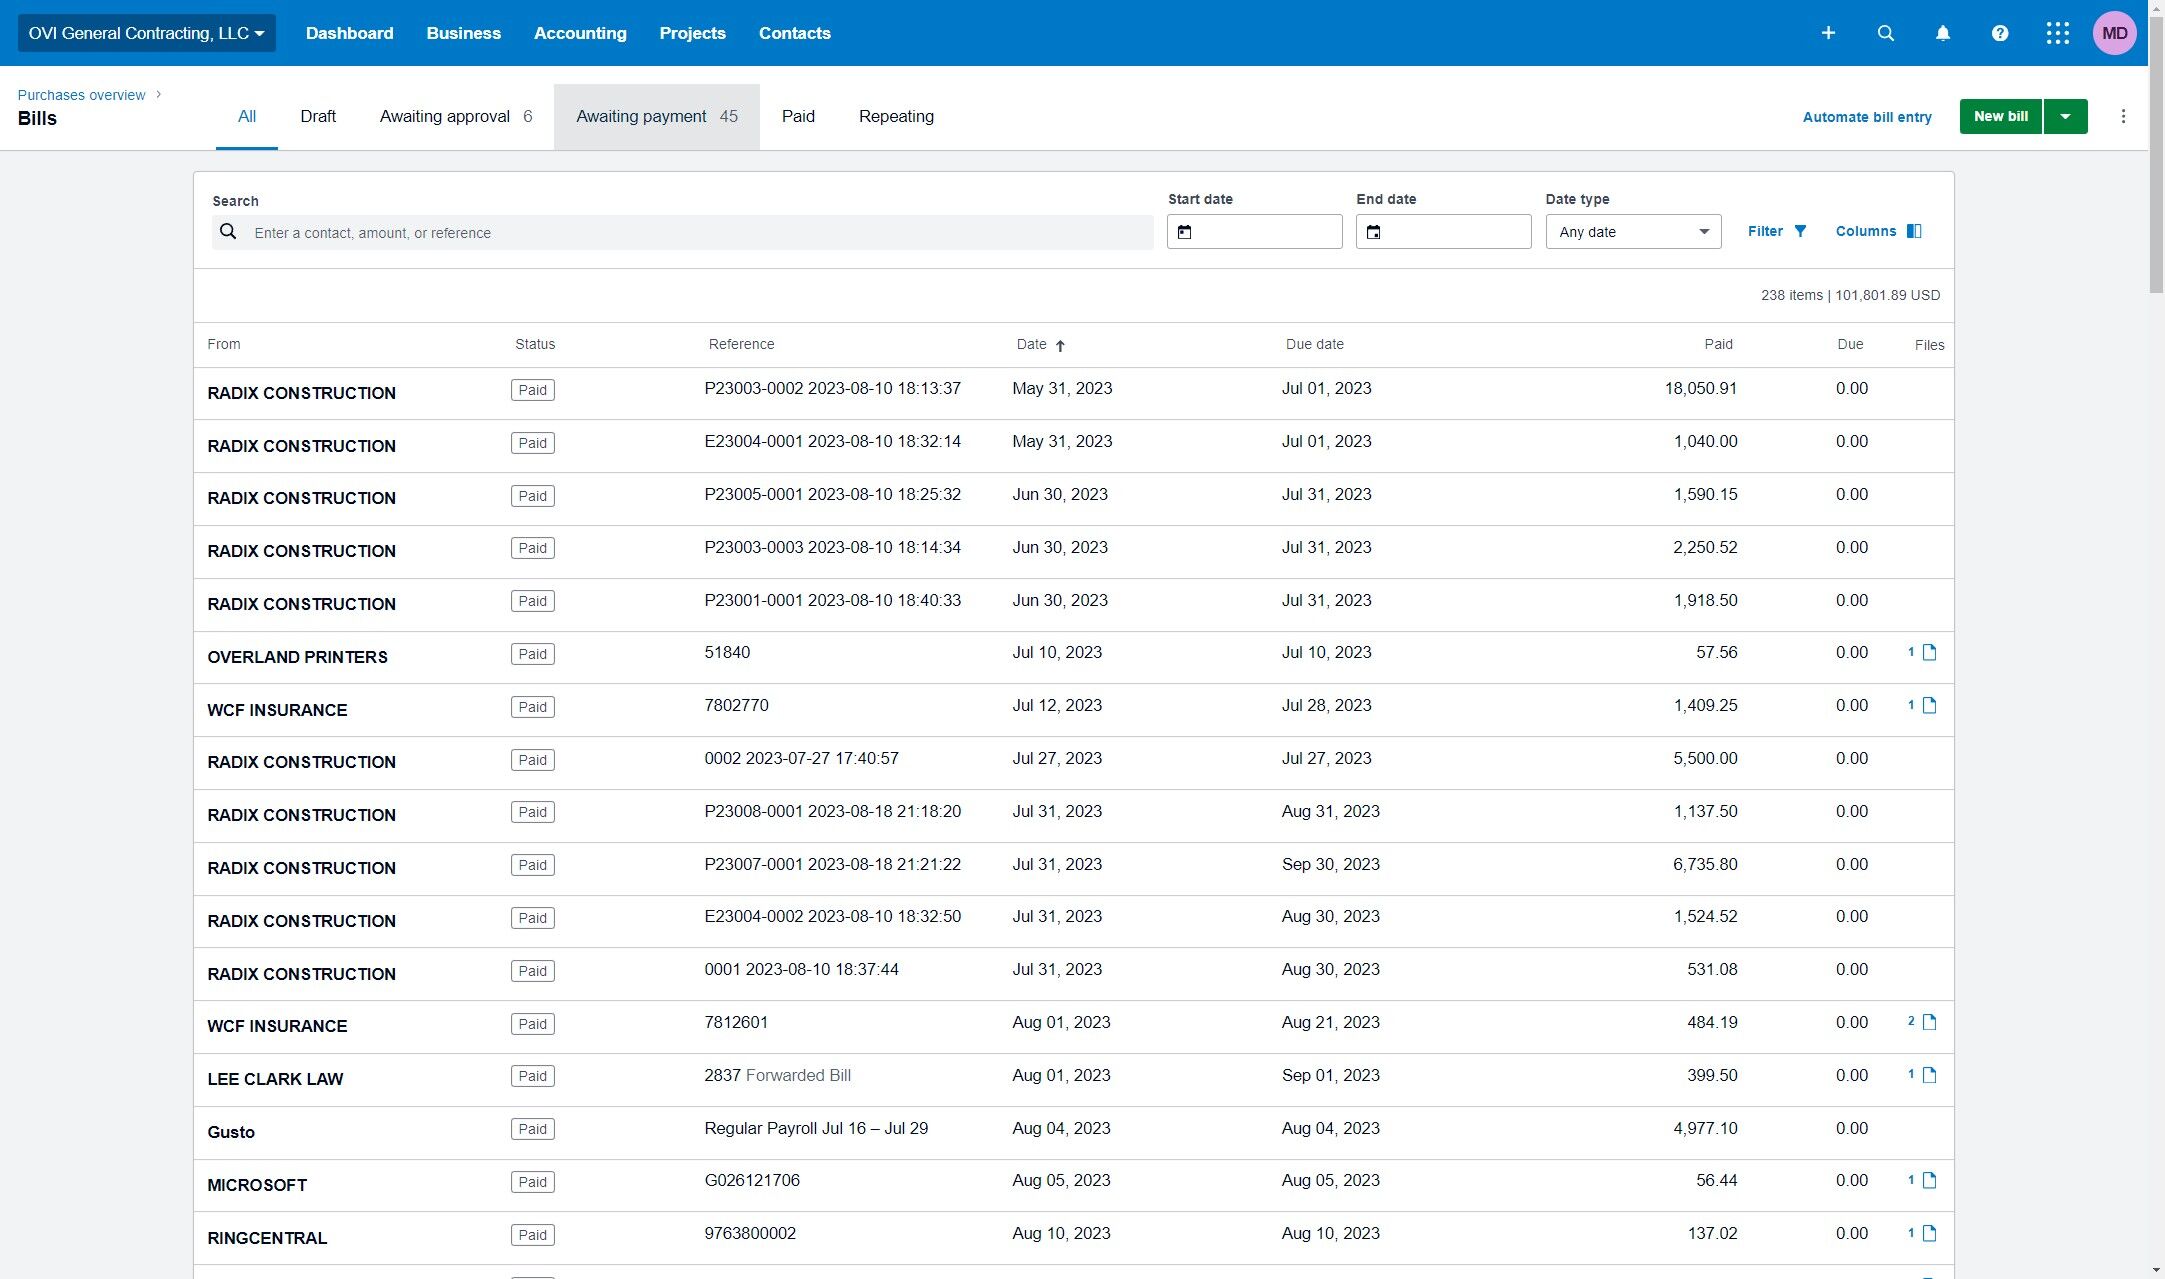Screen dimensions: 2165x1279
Task: Click the plus create-new icon
Action: [1828, 33]
